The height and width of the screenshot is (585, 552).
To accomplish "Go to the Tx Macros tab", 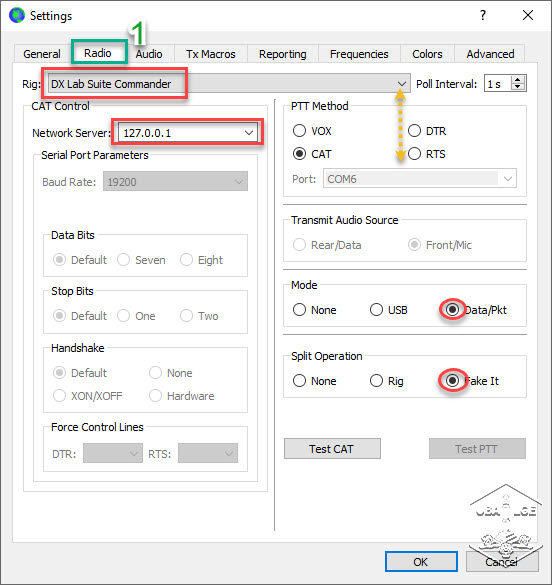I will click(211, 54).
